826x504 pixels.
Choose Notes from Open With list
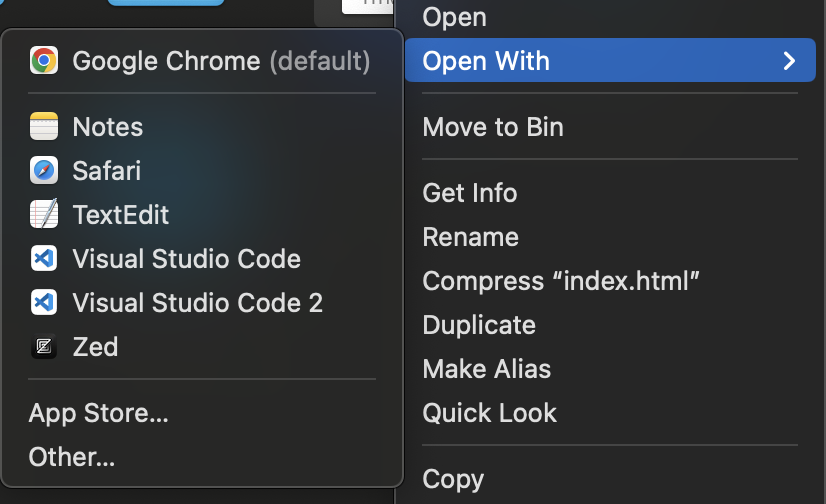pyautogui.click(x=202, y=126)
